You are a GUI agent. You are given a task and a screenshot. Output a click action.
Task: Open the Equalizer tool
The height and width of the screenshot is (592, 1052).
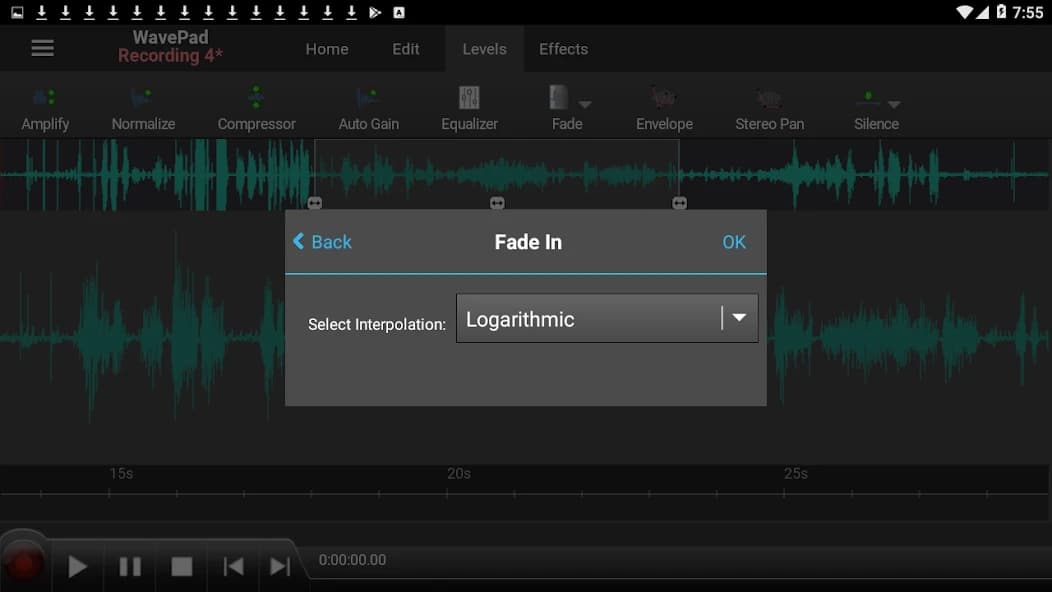click(469, 105)
